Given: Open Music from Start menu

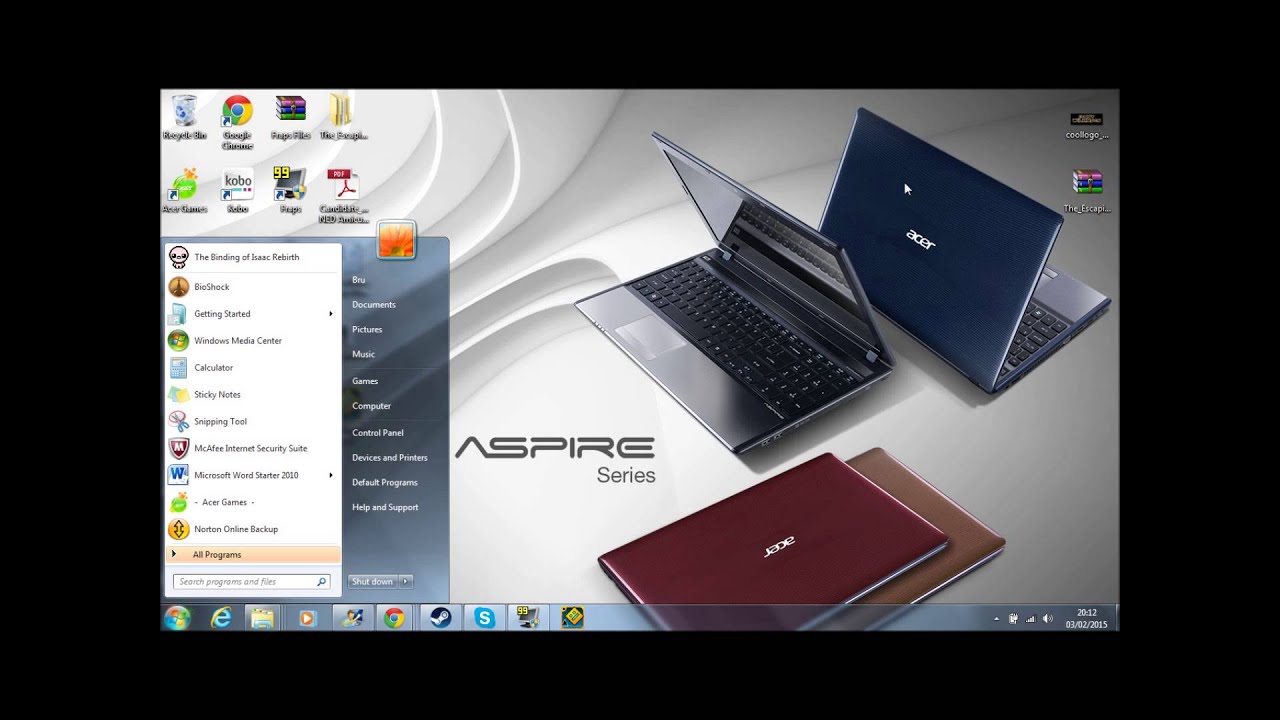Looking at the screenshot, I should (363, 355).
